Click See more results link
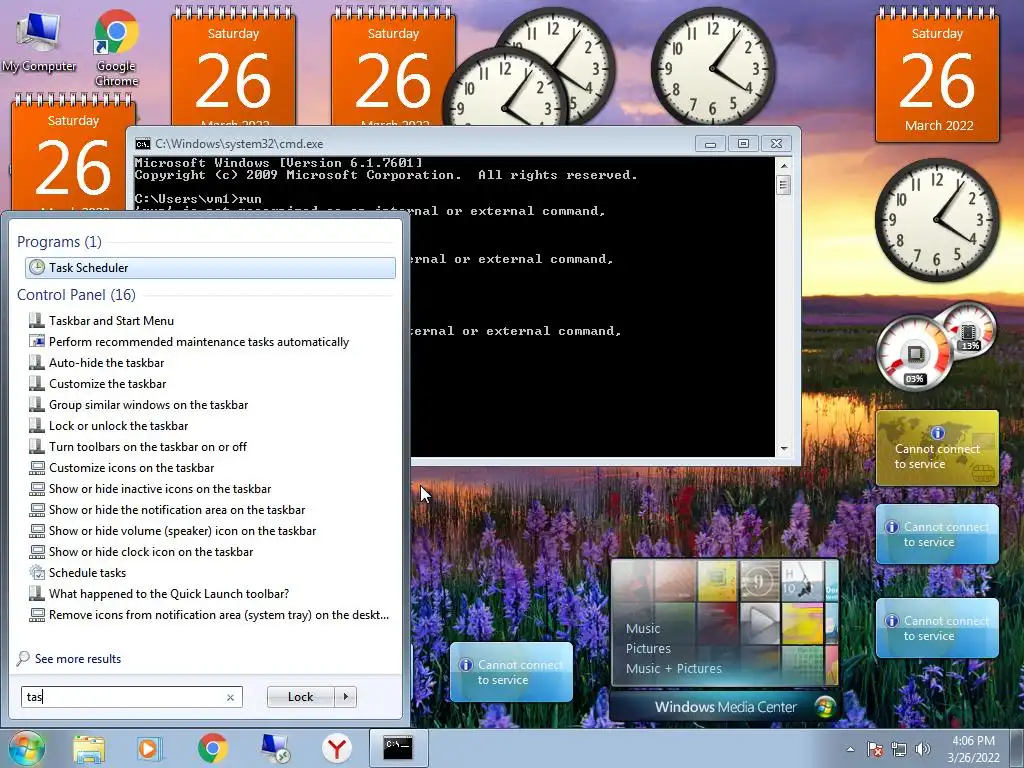 (78, 659)
